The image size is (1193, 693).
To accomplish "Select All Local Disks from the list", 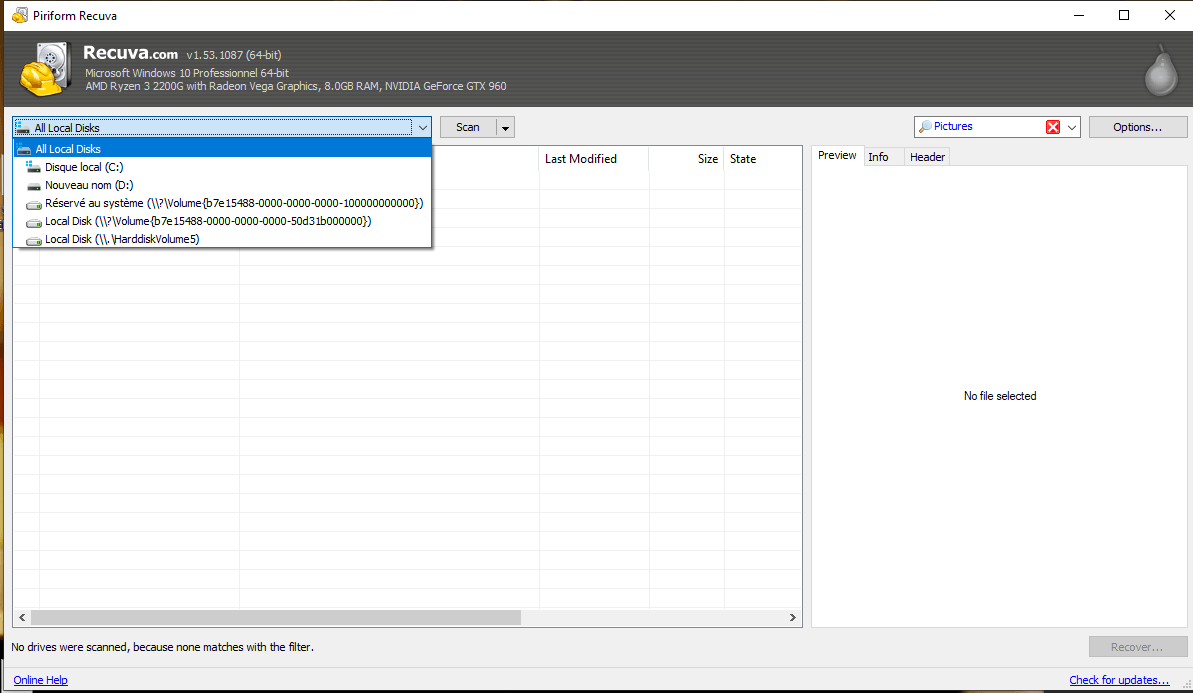I will tap(222, 149).
